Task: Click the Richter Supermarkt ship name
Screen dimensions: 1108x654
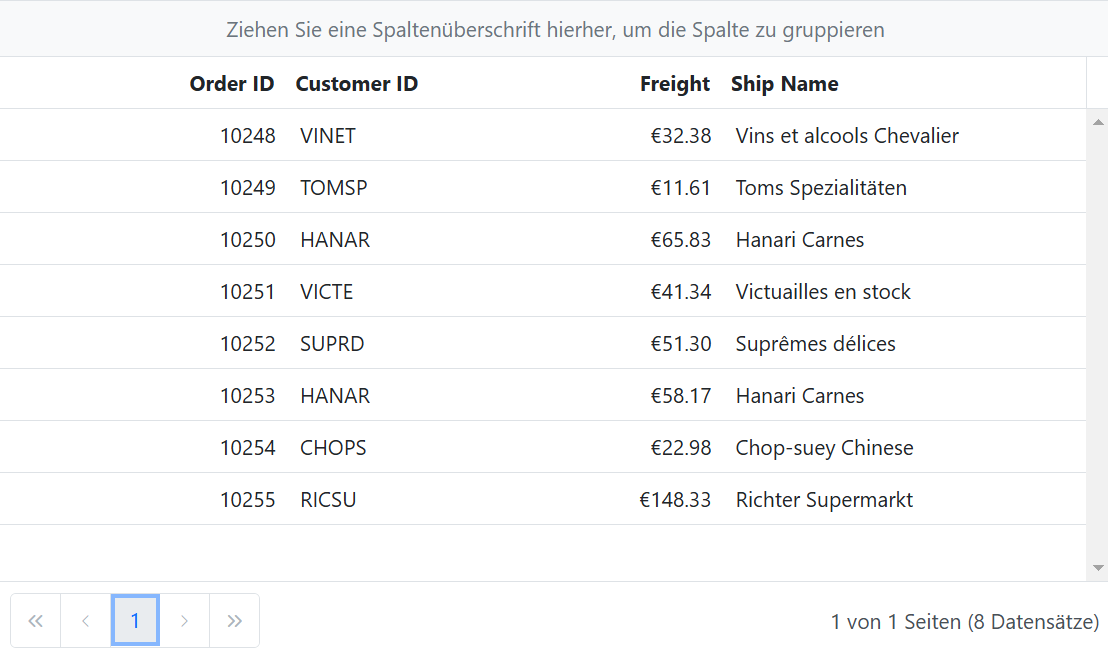Action: pyautogui.click(x=824, y=500)
